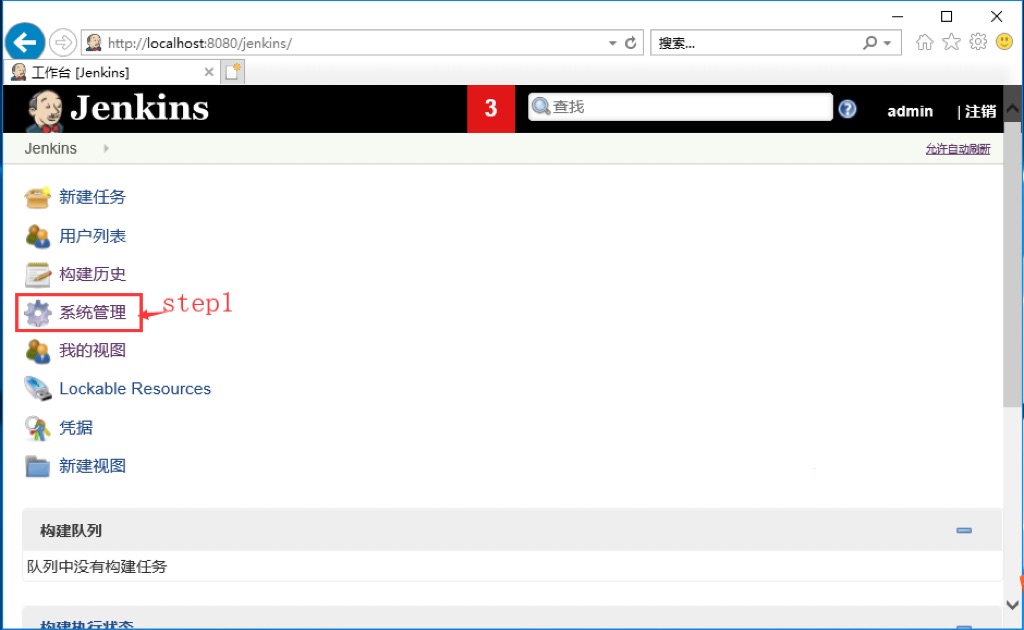This screenshot has width=1024, height=630.
Task: Maximize the browser window
Action: pos(946,16)
